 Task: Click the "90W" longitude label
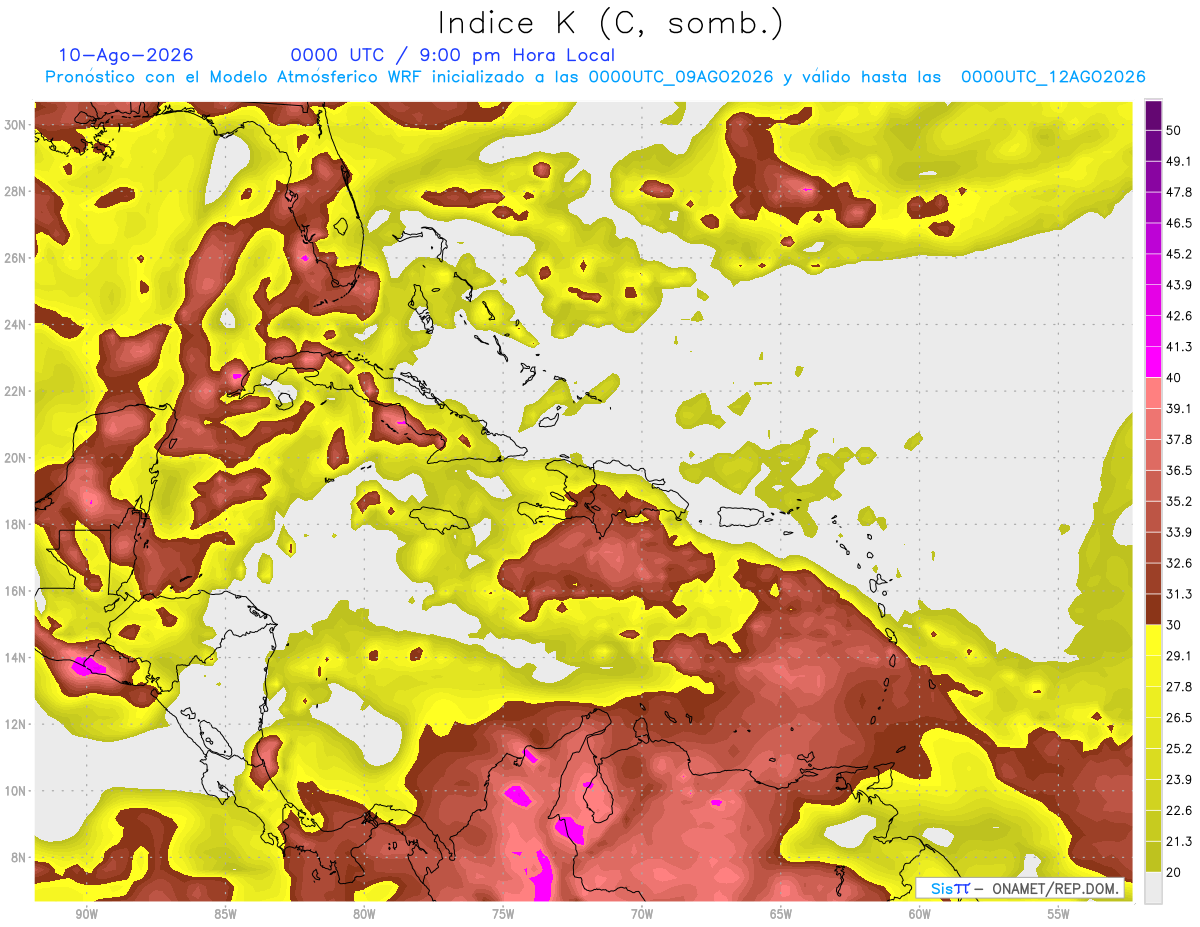click(x=86, y=914)
